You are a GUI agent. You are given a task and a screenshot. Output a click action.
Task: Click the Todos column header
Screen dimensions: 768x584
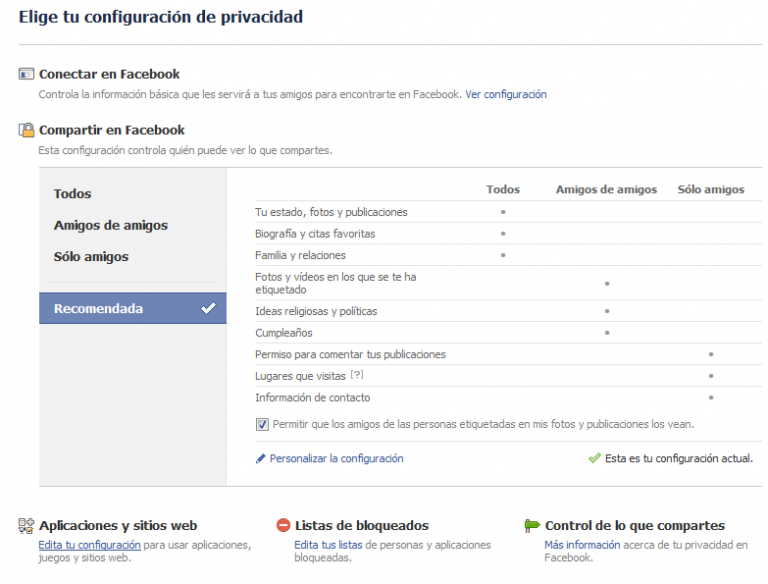point(503,190)
